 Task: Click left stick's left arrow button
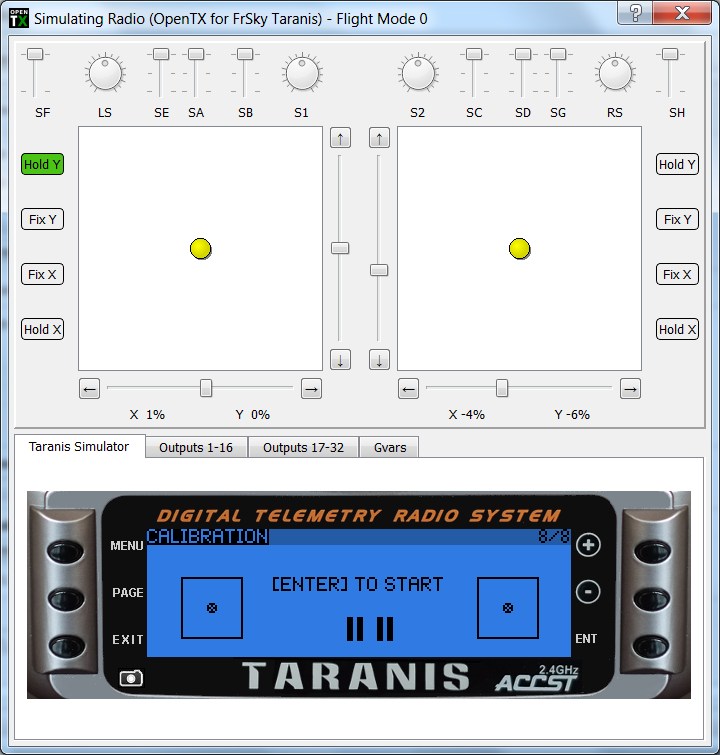click(x=90, y=389)
